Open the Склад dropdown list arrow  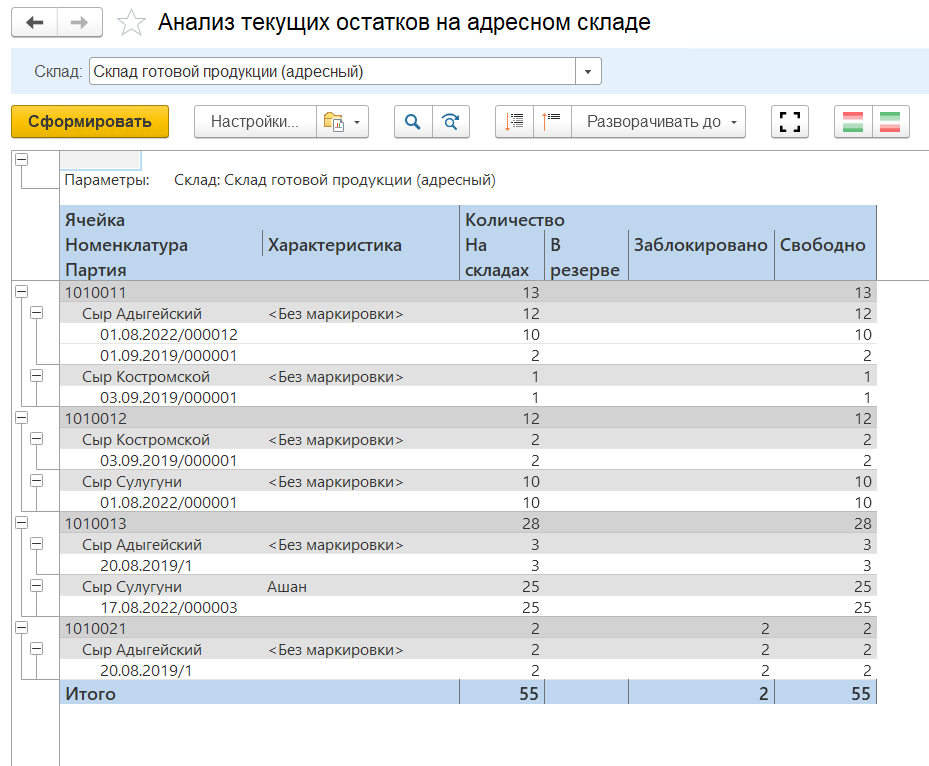tap(588, 72)
